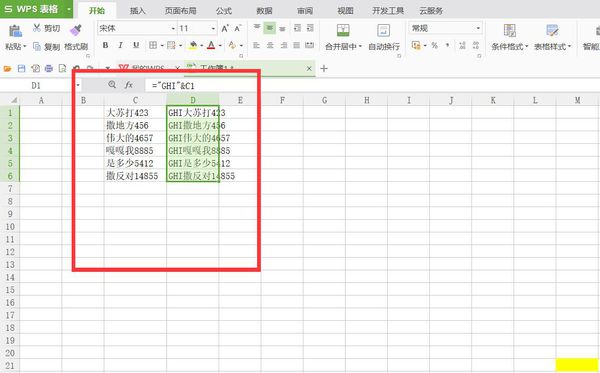Add a new document tab with plus
This screenshot has width=600, height=373.
(324, 68)
